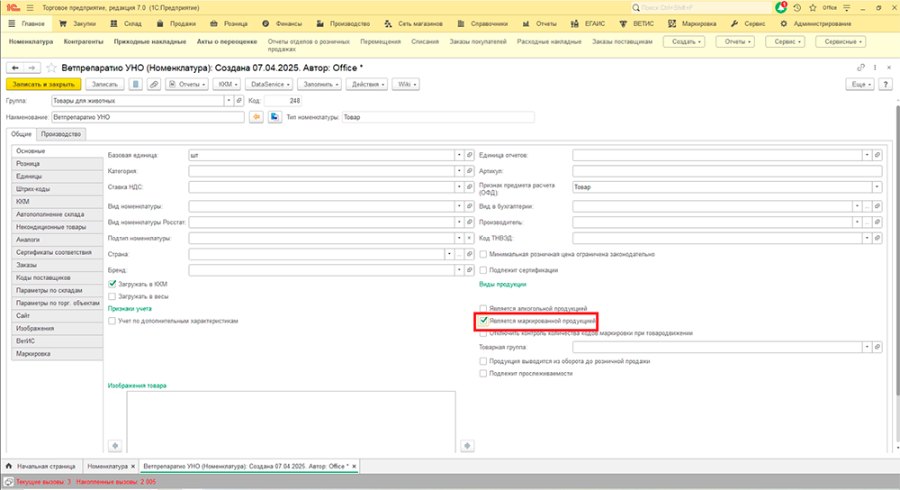Click the Создать button in navigation panel
900x490 pixels.
(684, 42)
